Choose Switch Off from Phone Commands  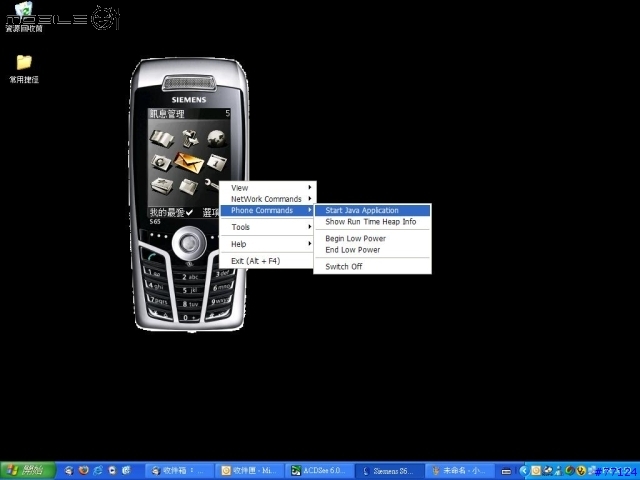[372, 267]
